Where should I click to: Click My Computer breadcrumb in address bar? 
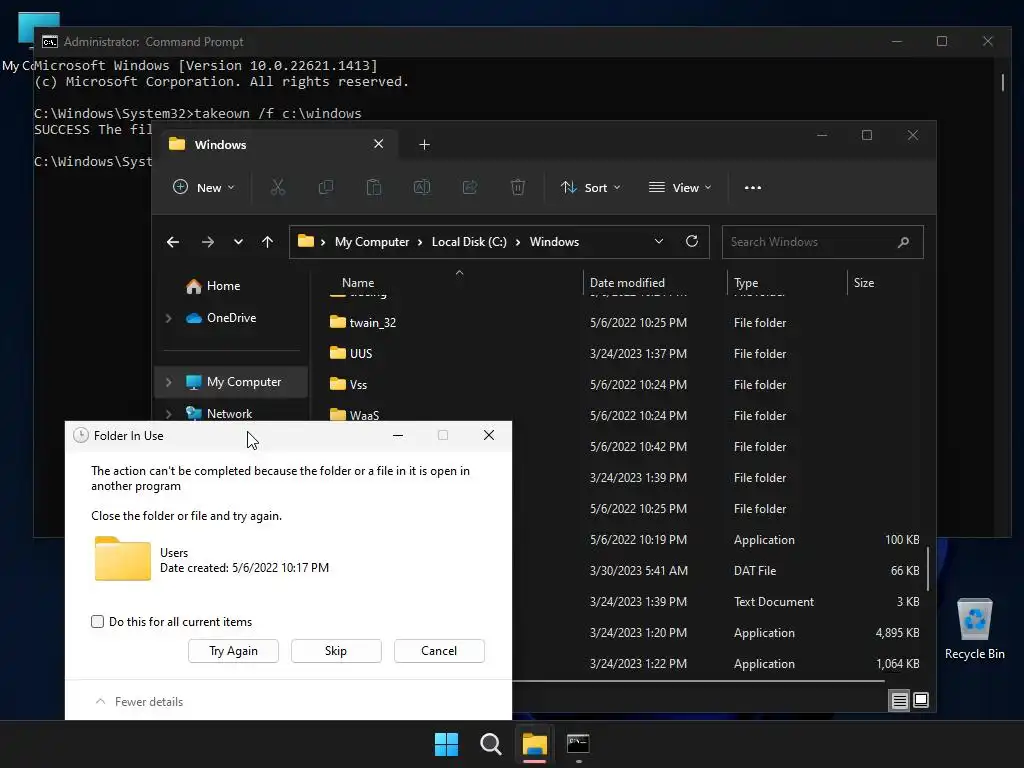(372, 242)
